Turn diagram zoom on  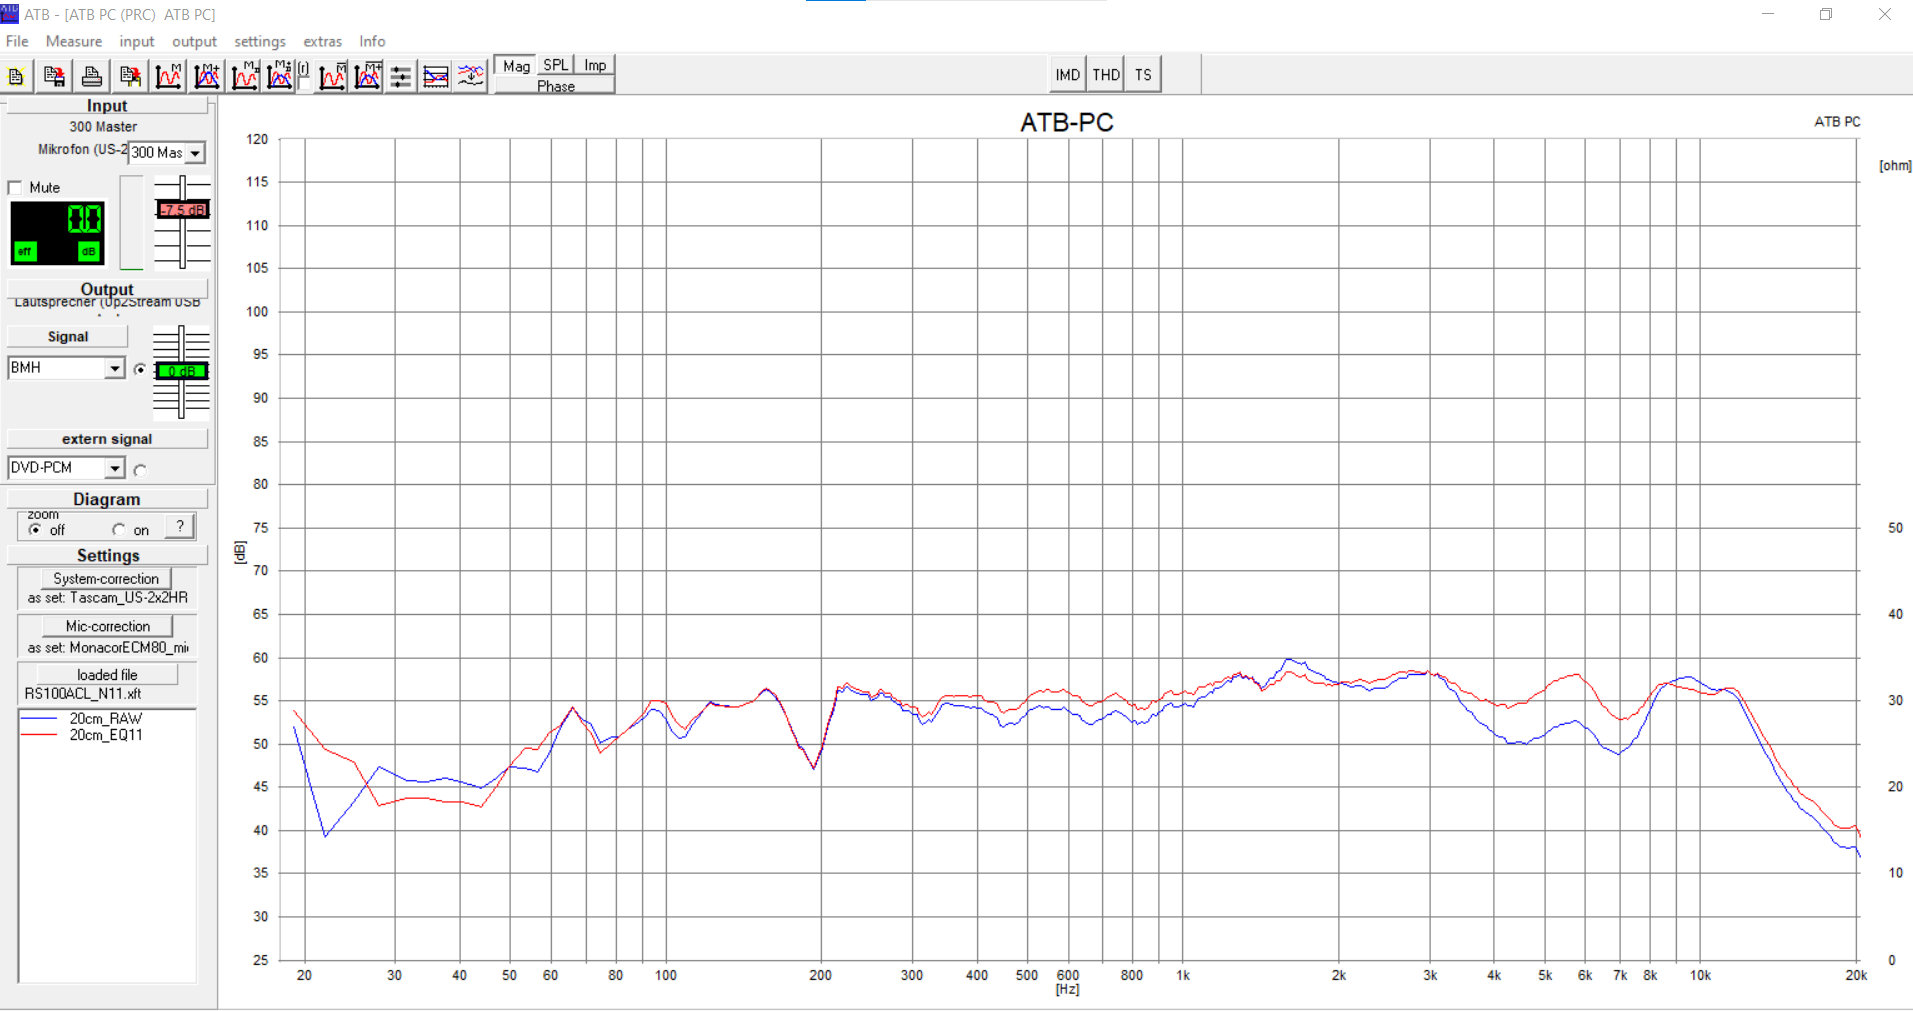click(119, 530)
